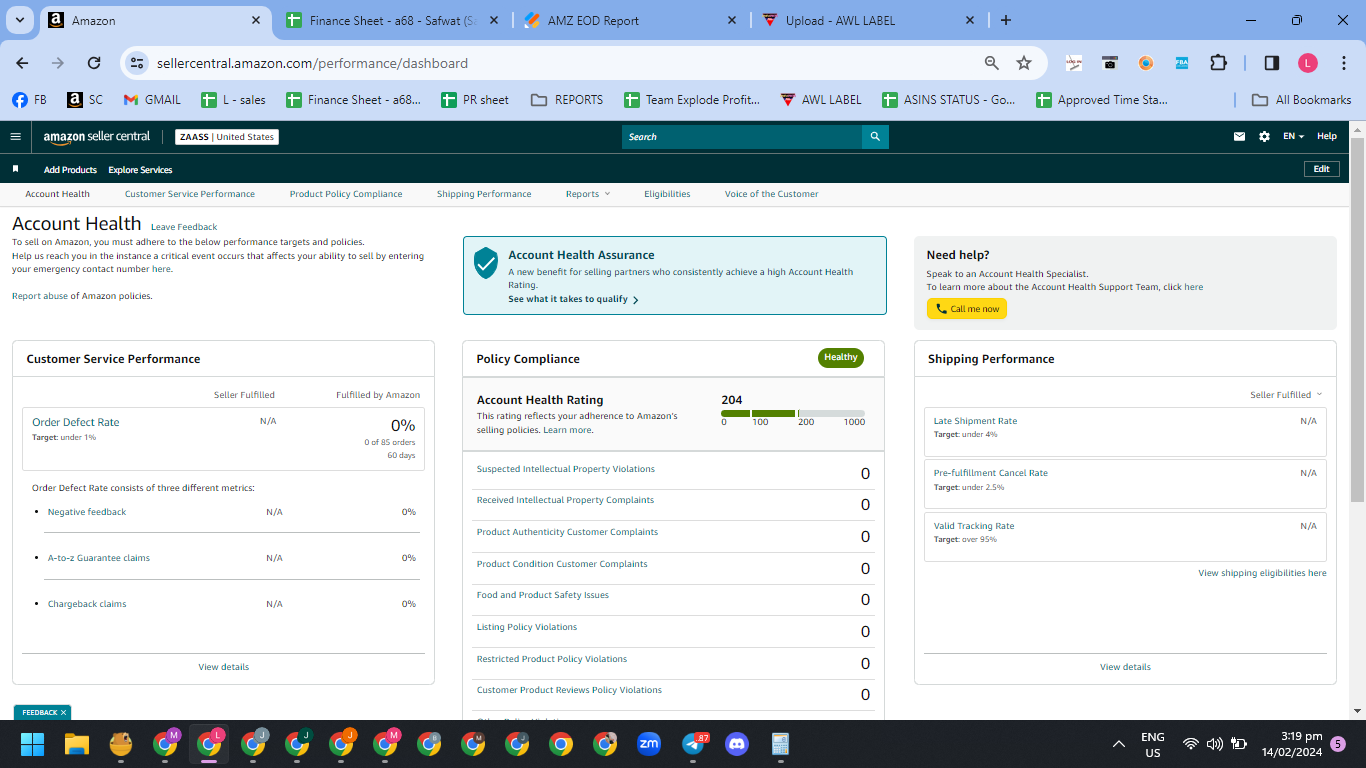Open Suspected Intellectual Property Violations
1366x768 pixels.
click(566, 469)
